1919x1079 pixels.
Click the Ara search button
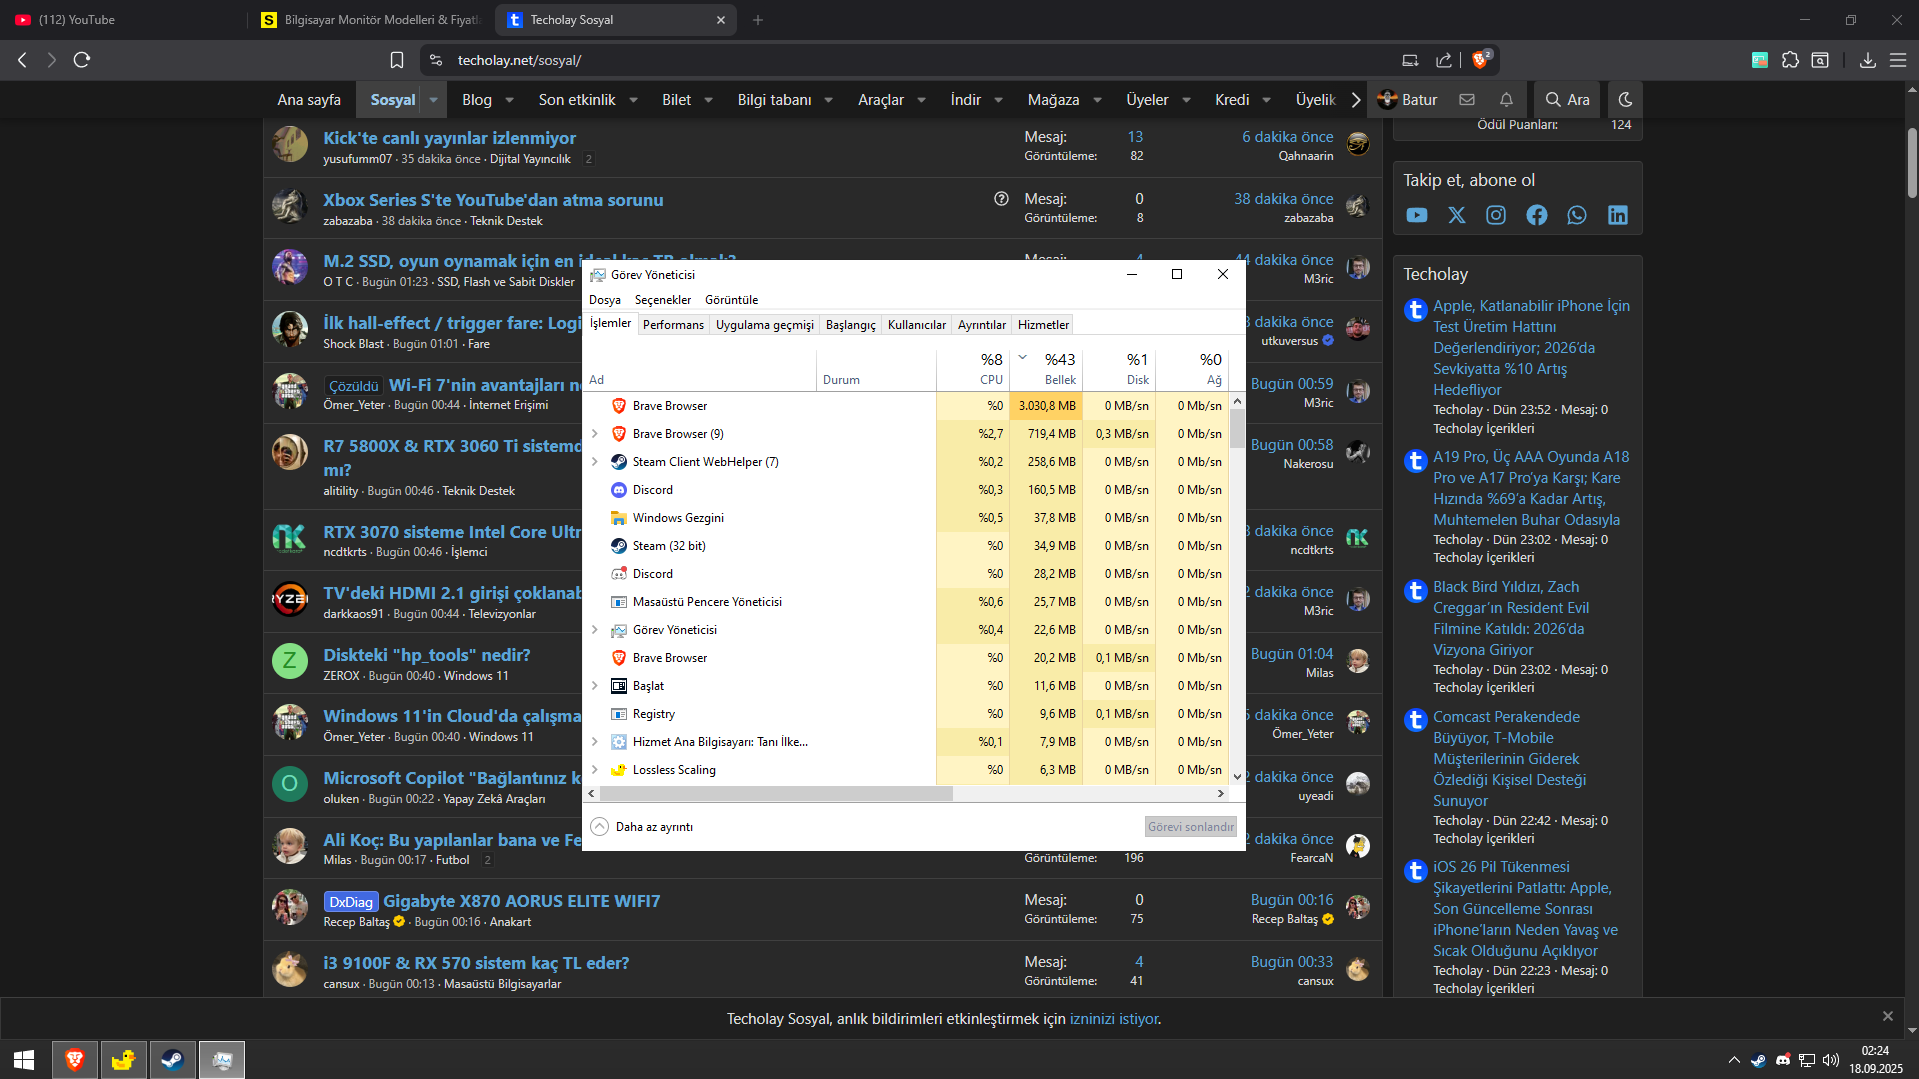click(x=1567, y=100)
